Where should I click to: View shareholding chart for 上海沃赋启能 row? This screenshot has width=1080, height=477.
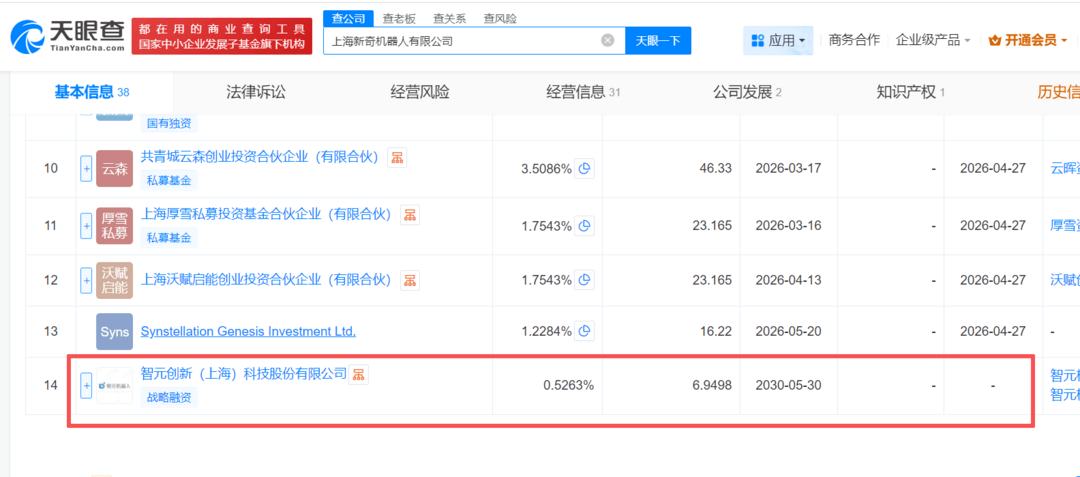pos(585,280)
